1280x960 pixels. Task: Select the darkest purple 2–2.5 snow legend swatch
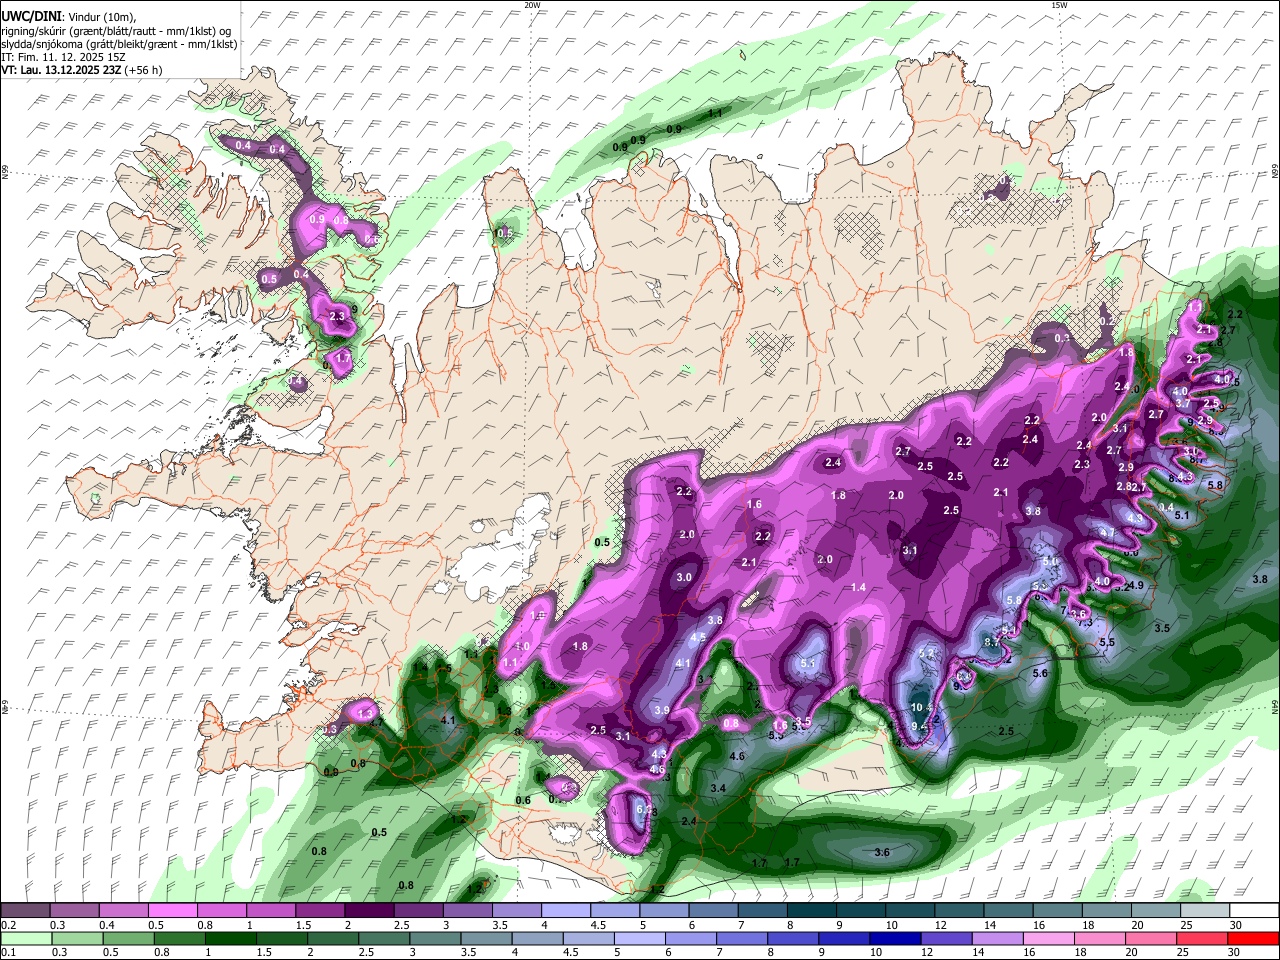(369, 910)
